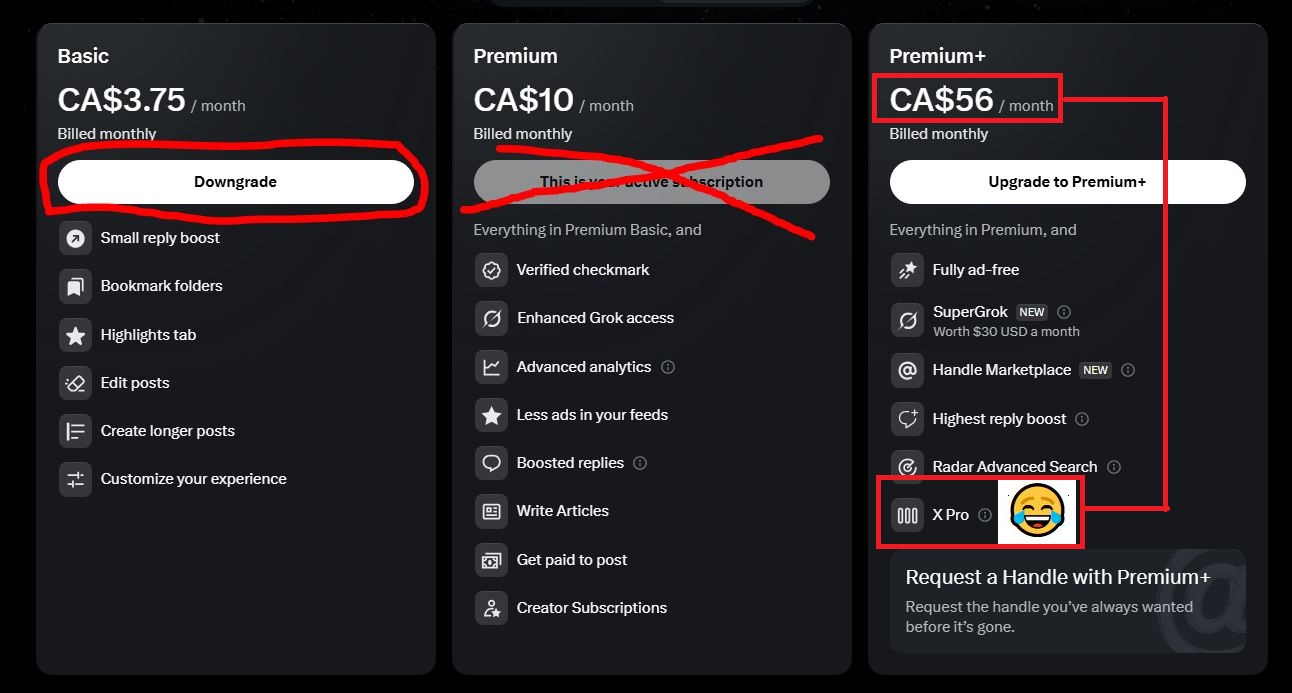Click info icon beside Boosted replies

click(x=640, y=463)
